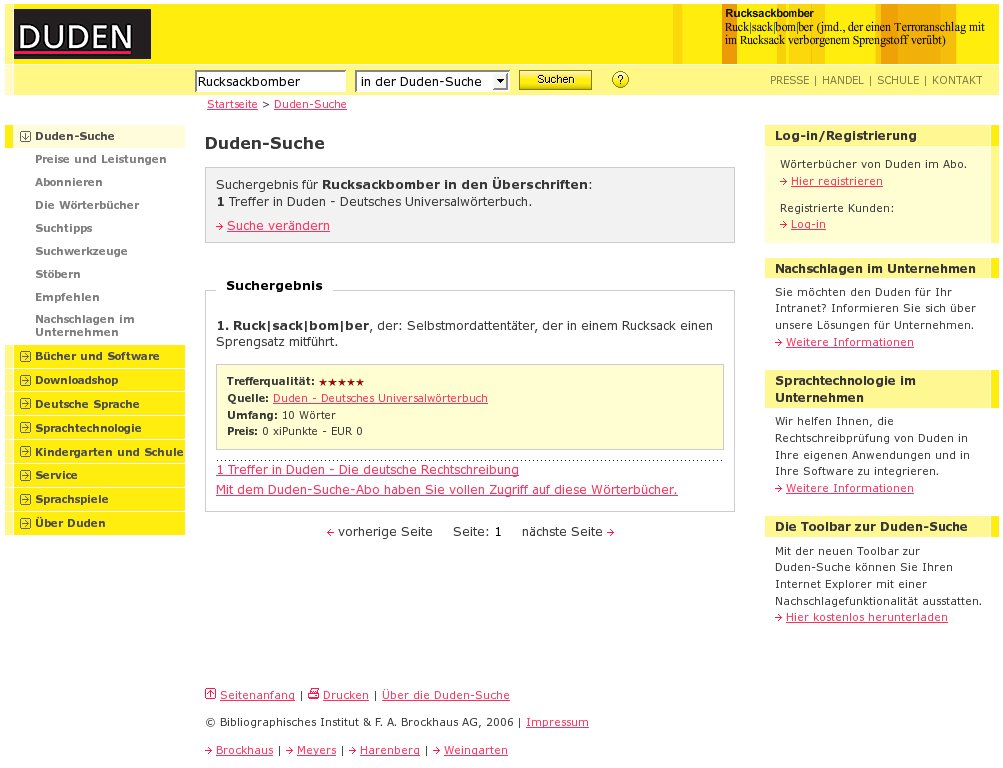
Task: Click the Duden-Suche collapse arrow icon
Action: coord(25,136)
